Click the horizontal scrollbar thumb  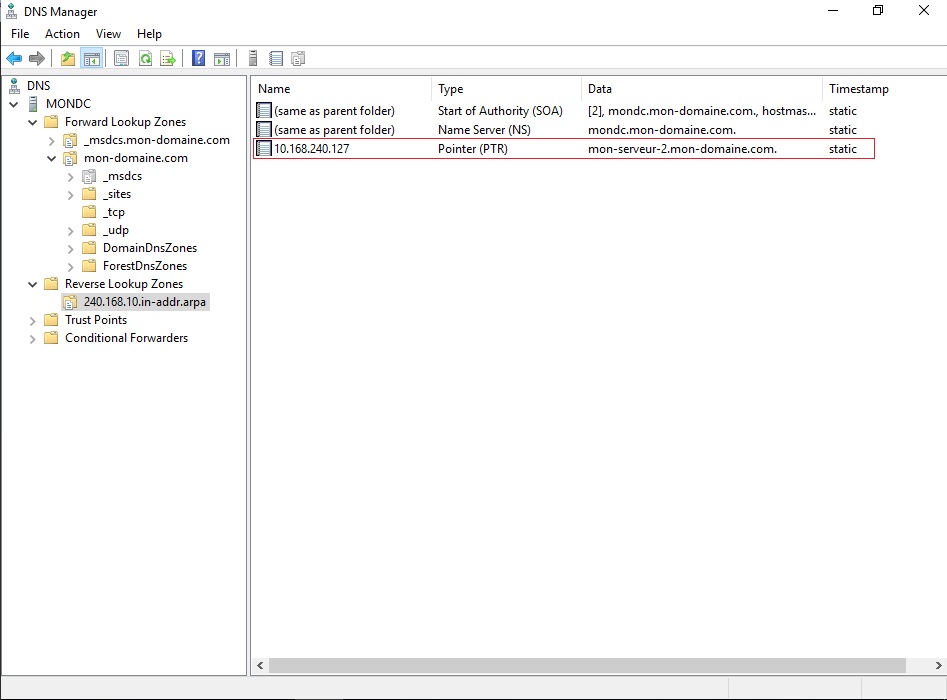pos(587,666)
